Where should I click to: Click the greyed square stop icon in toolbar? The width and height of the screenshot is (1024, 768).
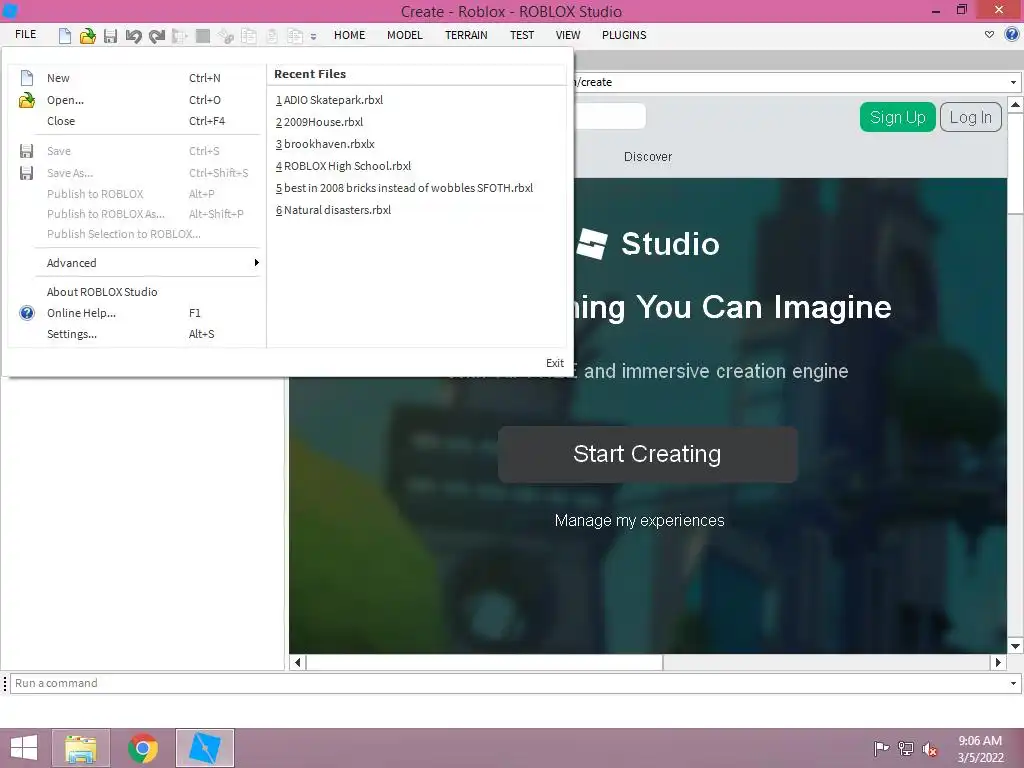(x=203, y=35)
